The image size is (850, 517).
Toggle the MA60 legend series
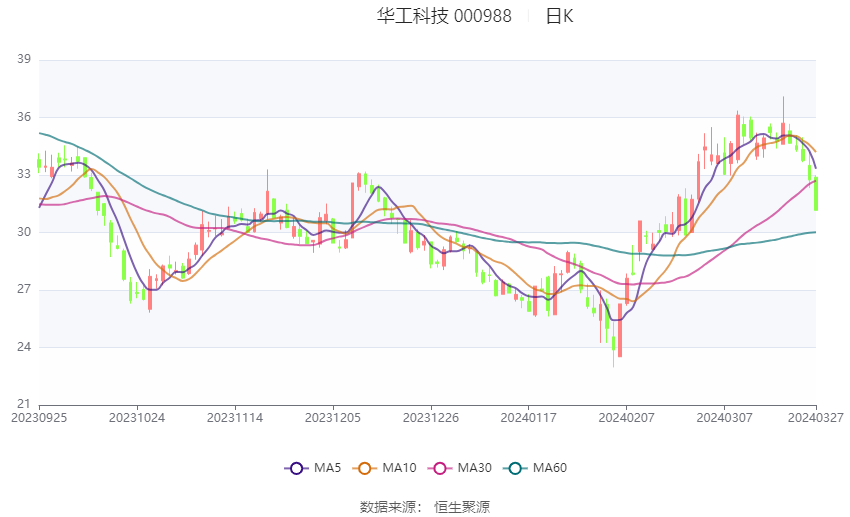point(535,468)
